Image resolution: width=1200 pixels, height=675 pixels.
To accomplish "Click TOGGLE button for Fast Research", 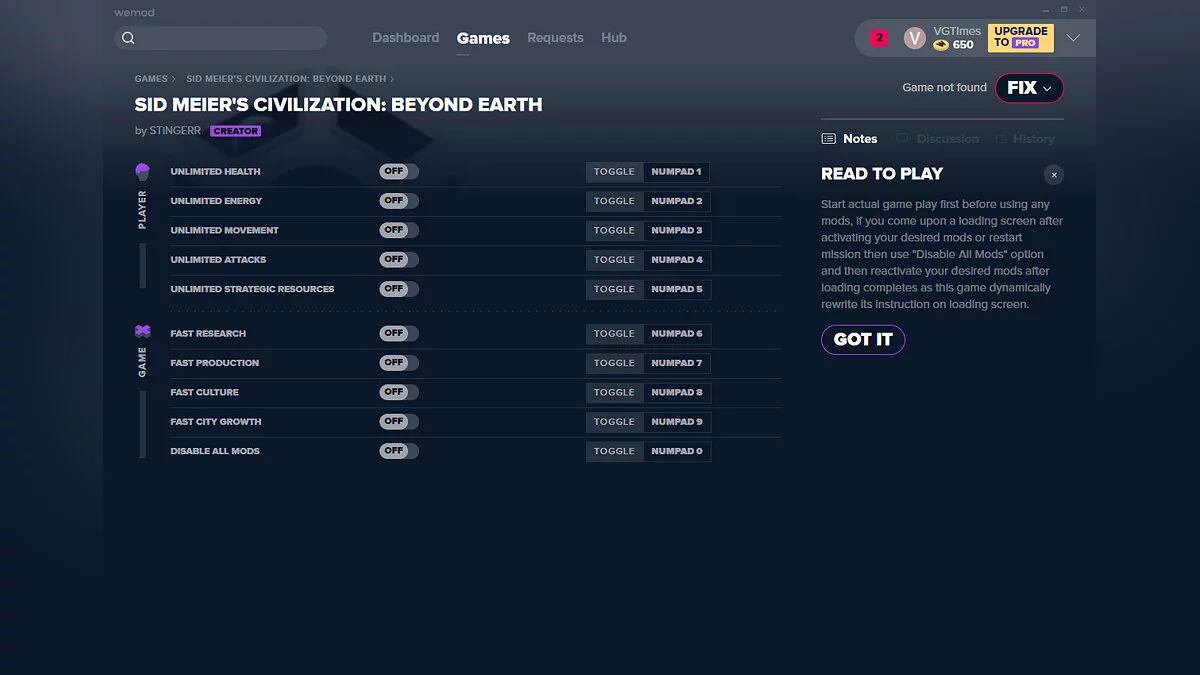I will coord(614,333).
